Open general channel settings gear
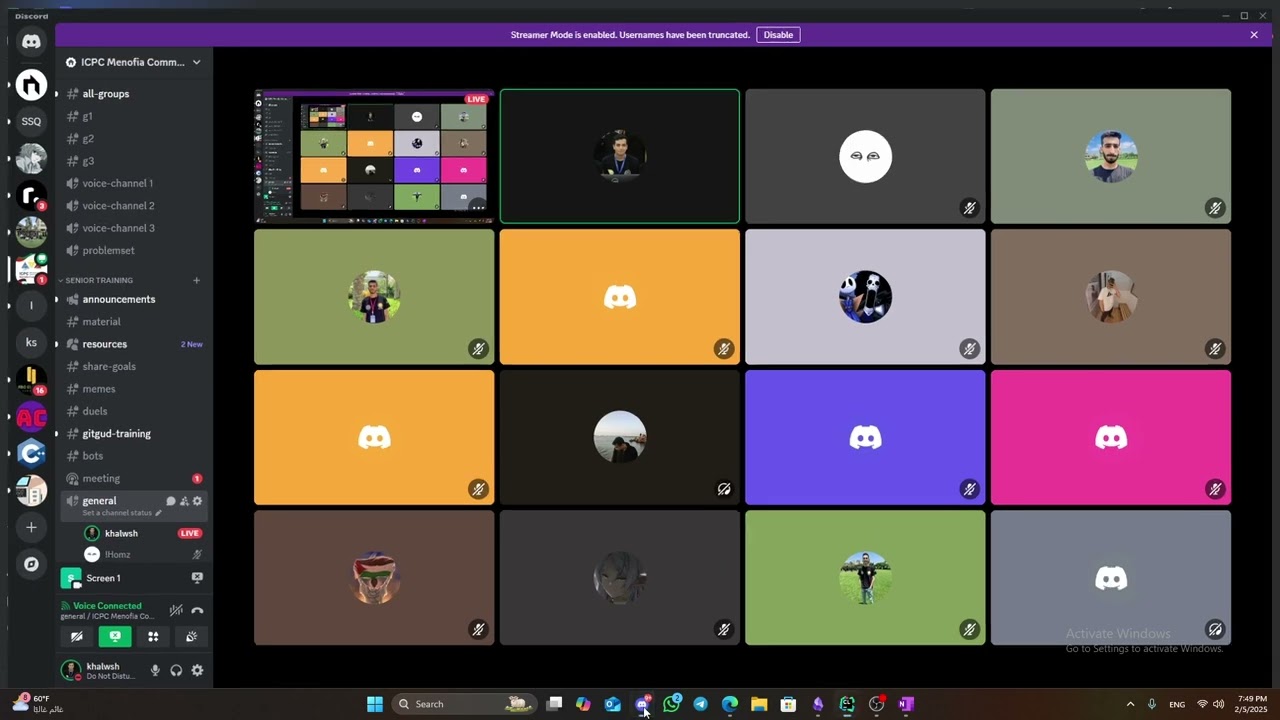The height and width of the screenshot is (720, 1280). coord(197,501)
